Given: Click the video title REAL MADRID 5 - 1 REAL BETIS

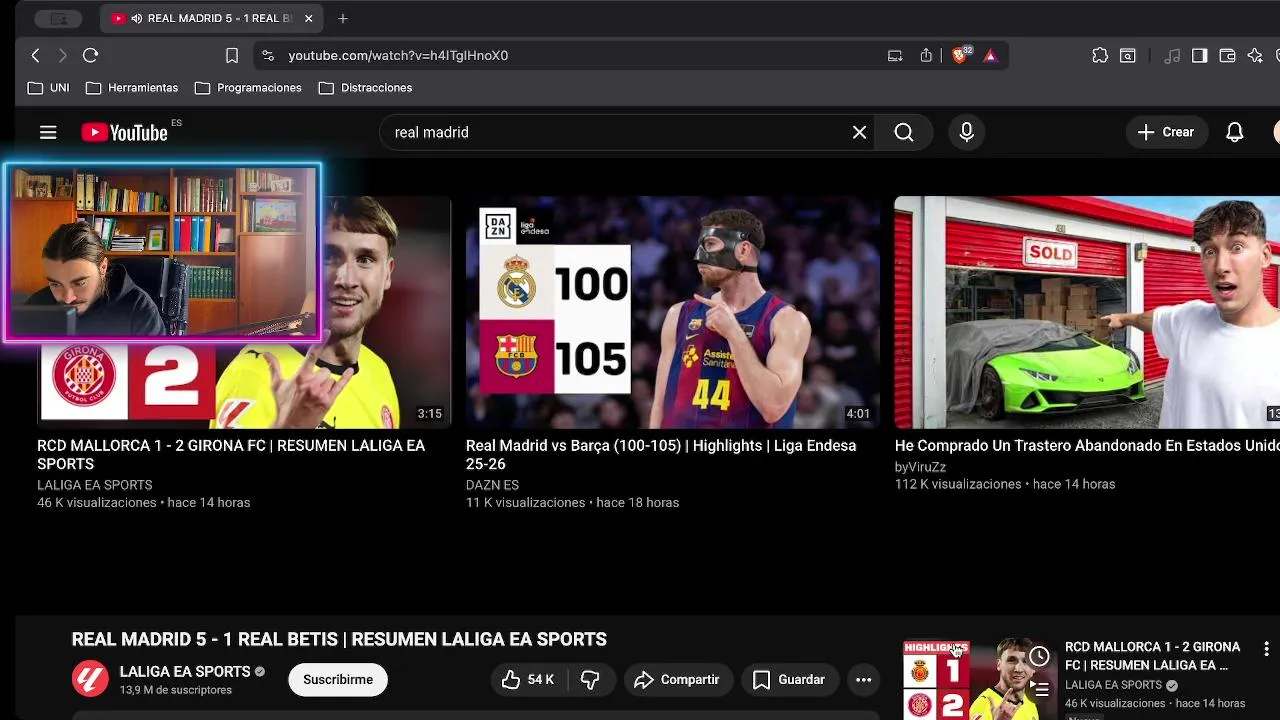Looking at the screenshot, I should pyautogui.click(x=339, y=640).
